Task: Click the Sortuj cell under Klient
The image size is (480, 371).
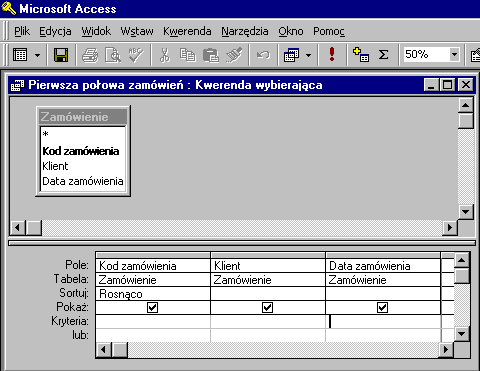Action: coord(268,294)
